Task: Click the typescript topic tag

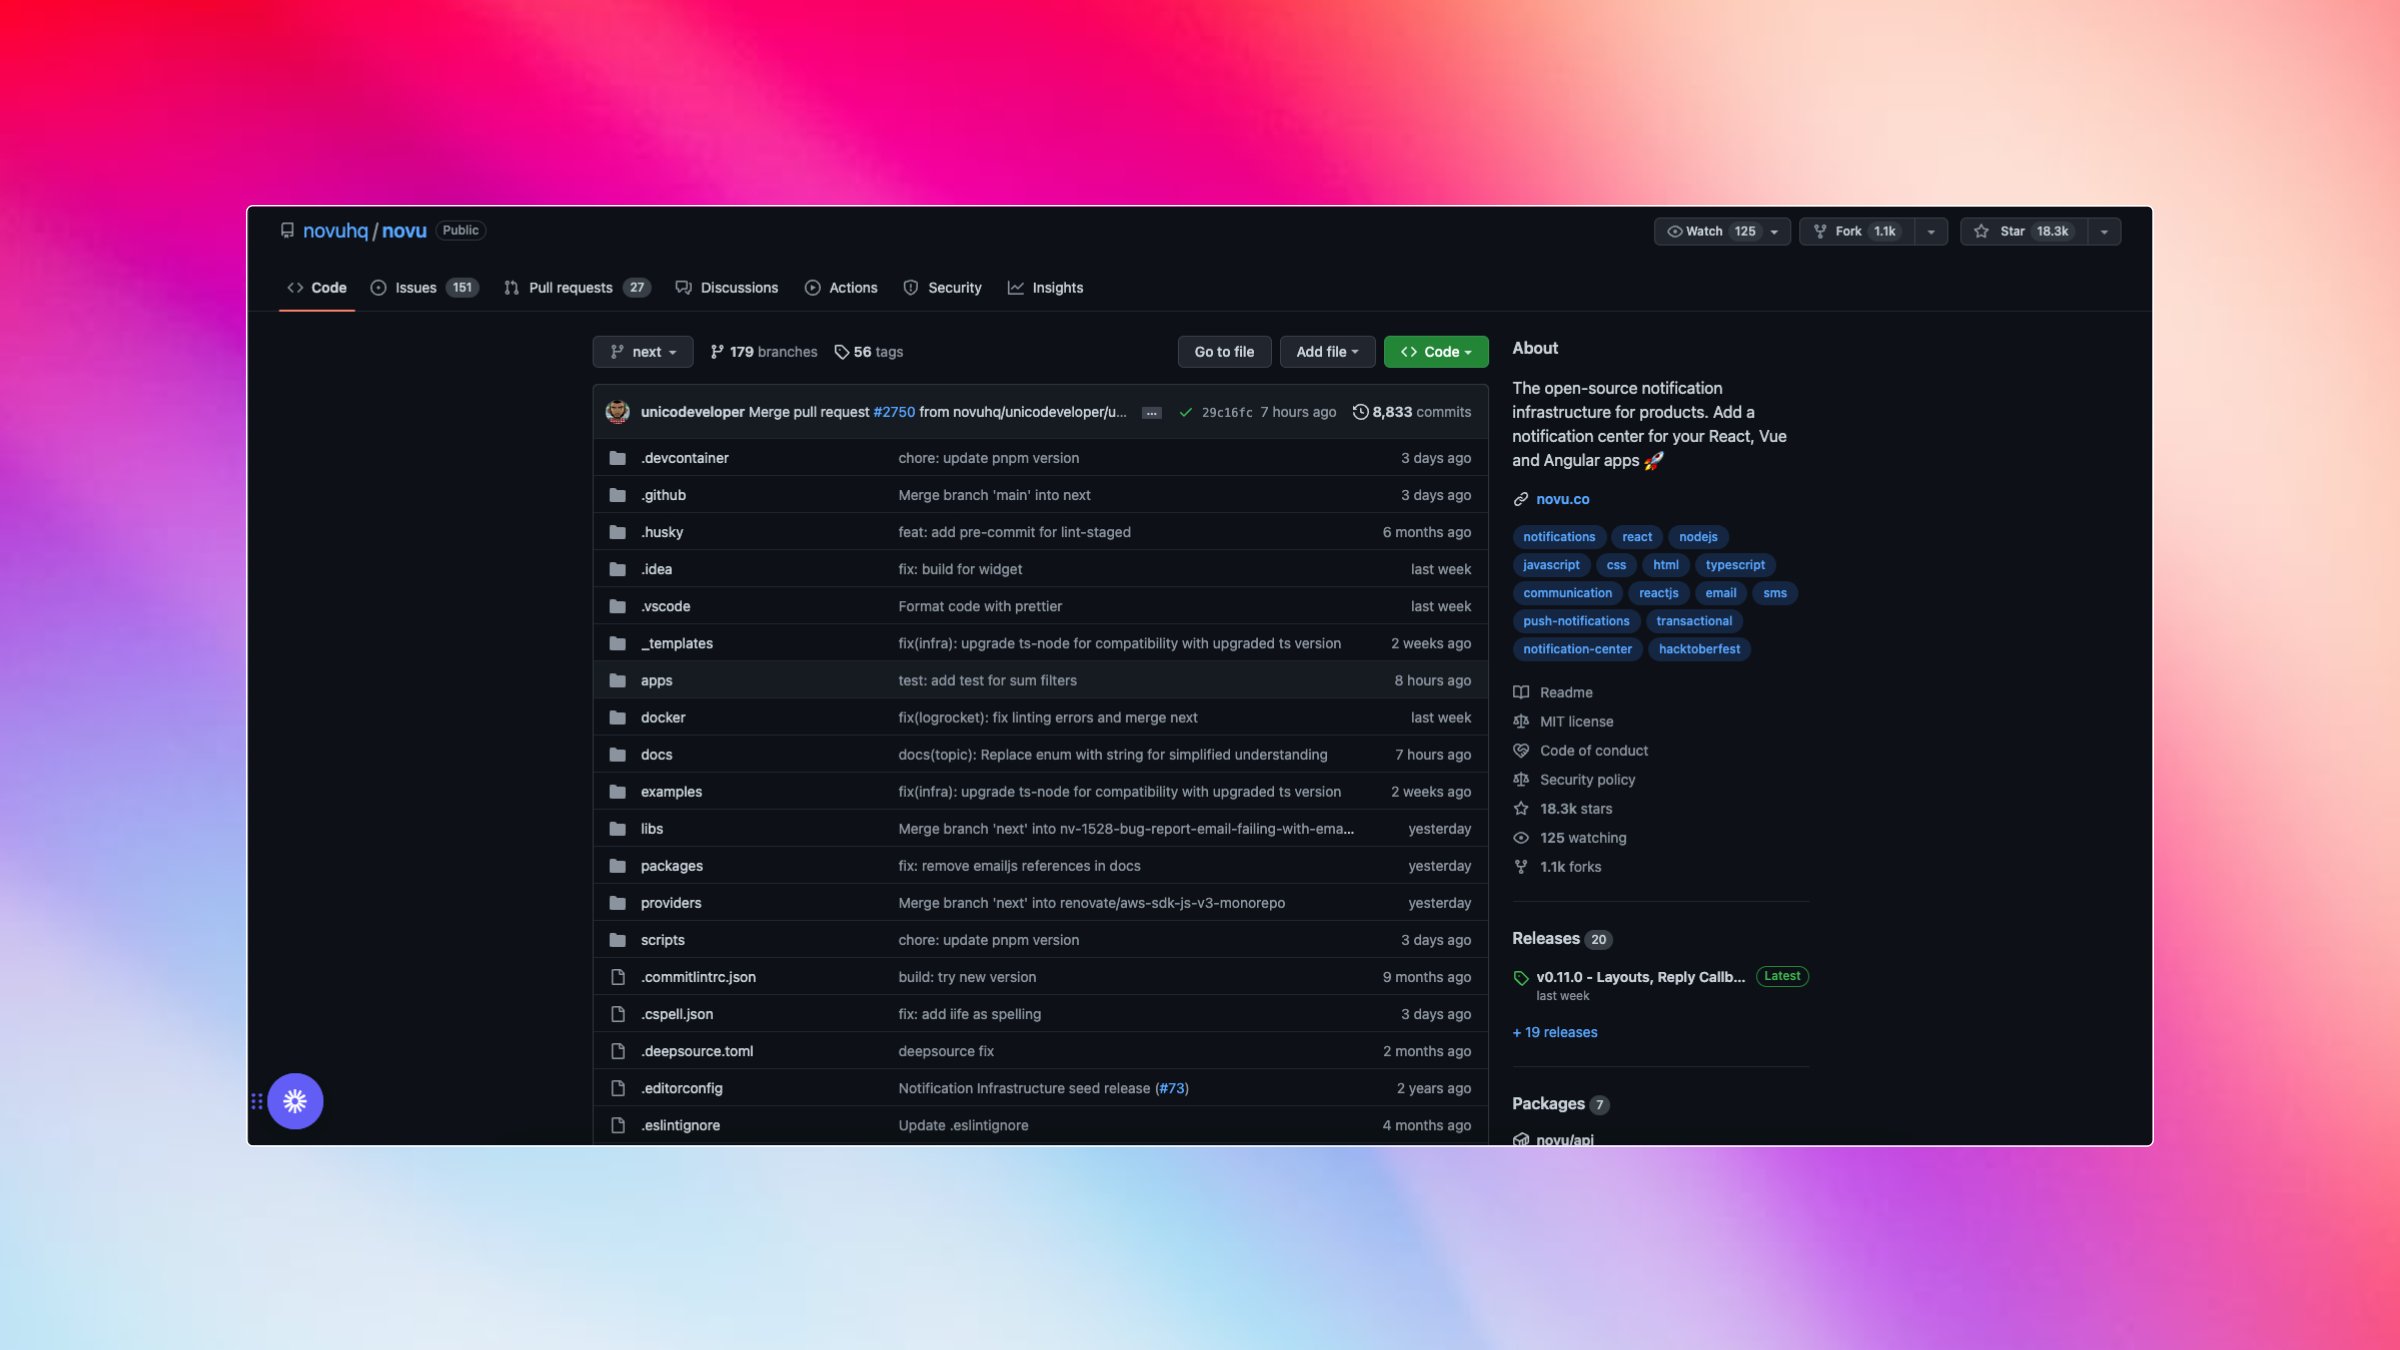Action: [1735, 565]
